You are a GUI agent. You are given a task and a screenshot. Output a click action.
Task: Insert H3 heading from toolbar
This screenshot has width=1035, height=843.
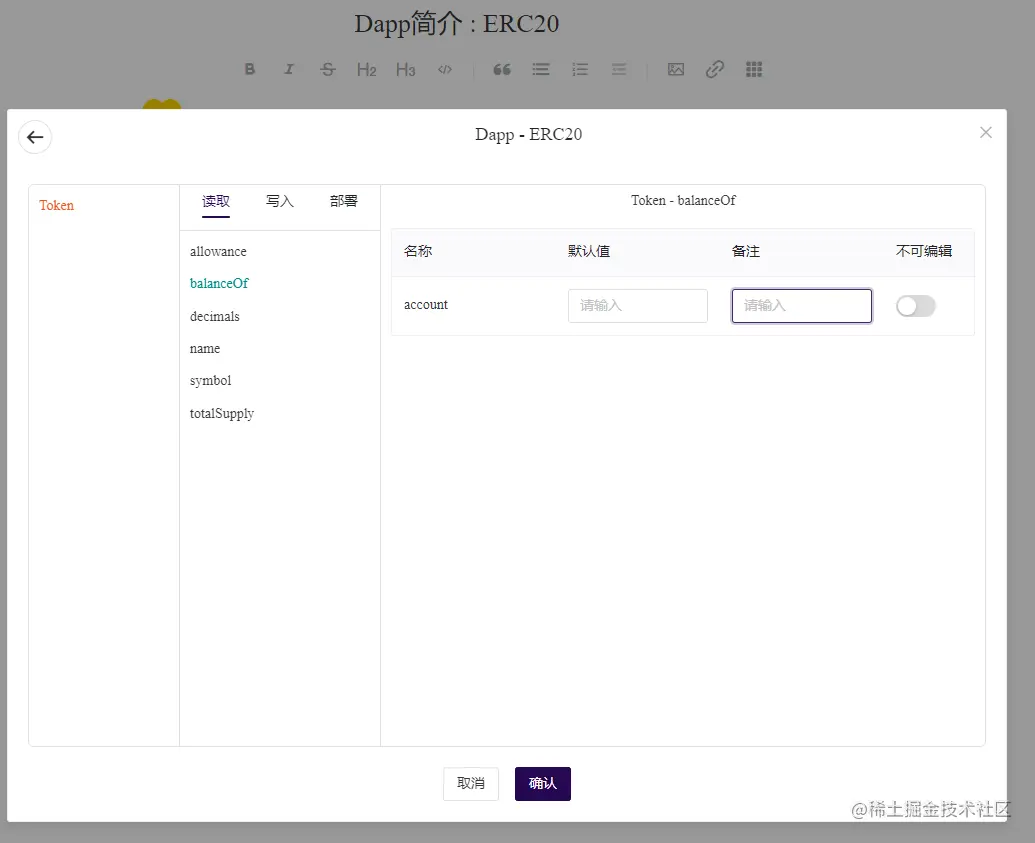(405, 69)
